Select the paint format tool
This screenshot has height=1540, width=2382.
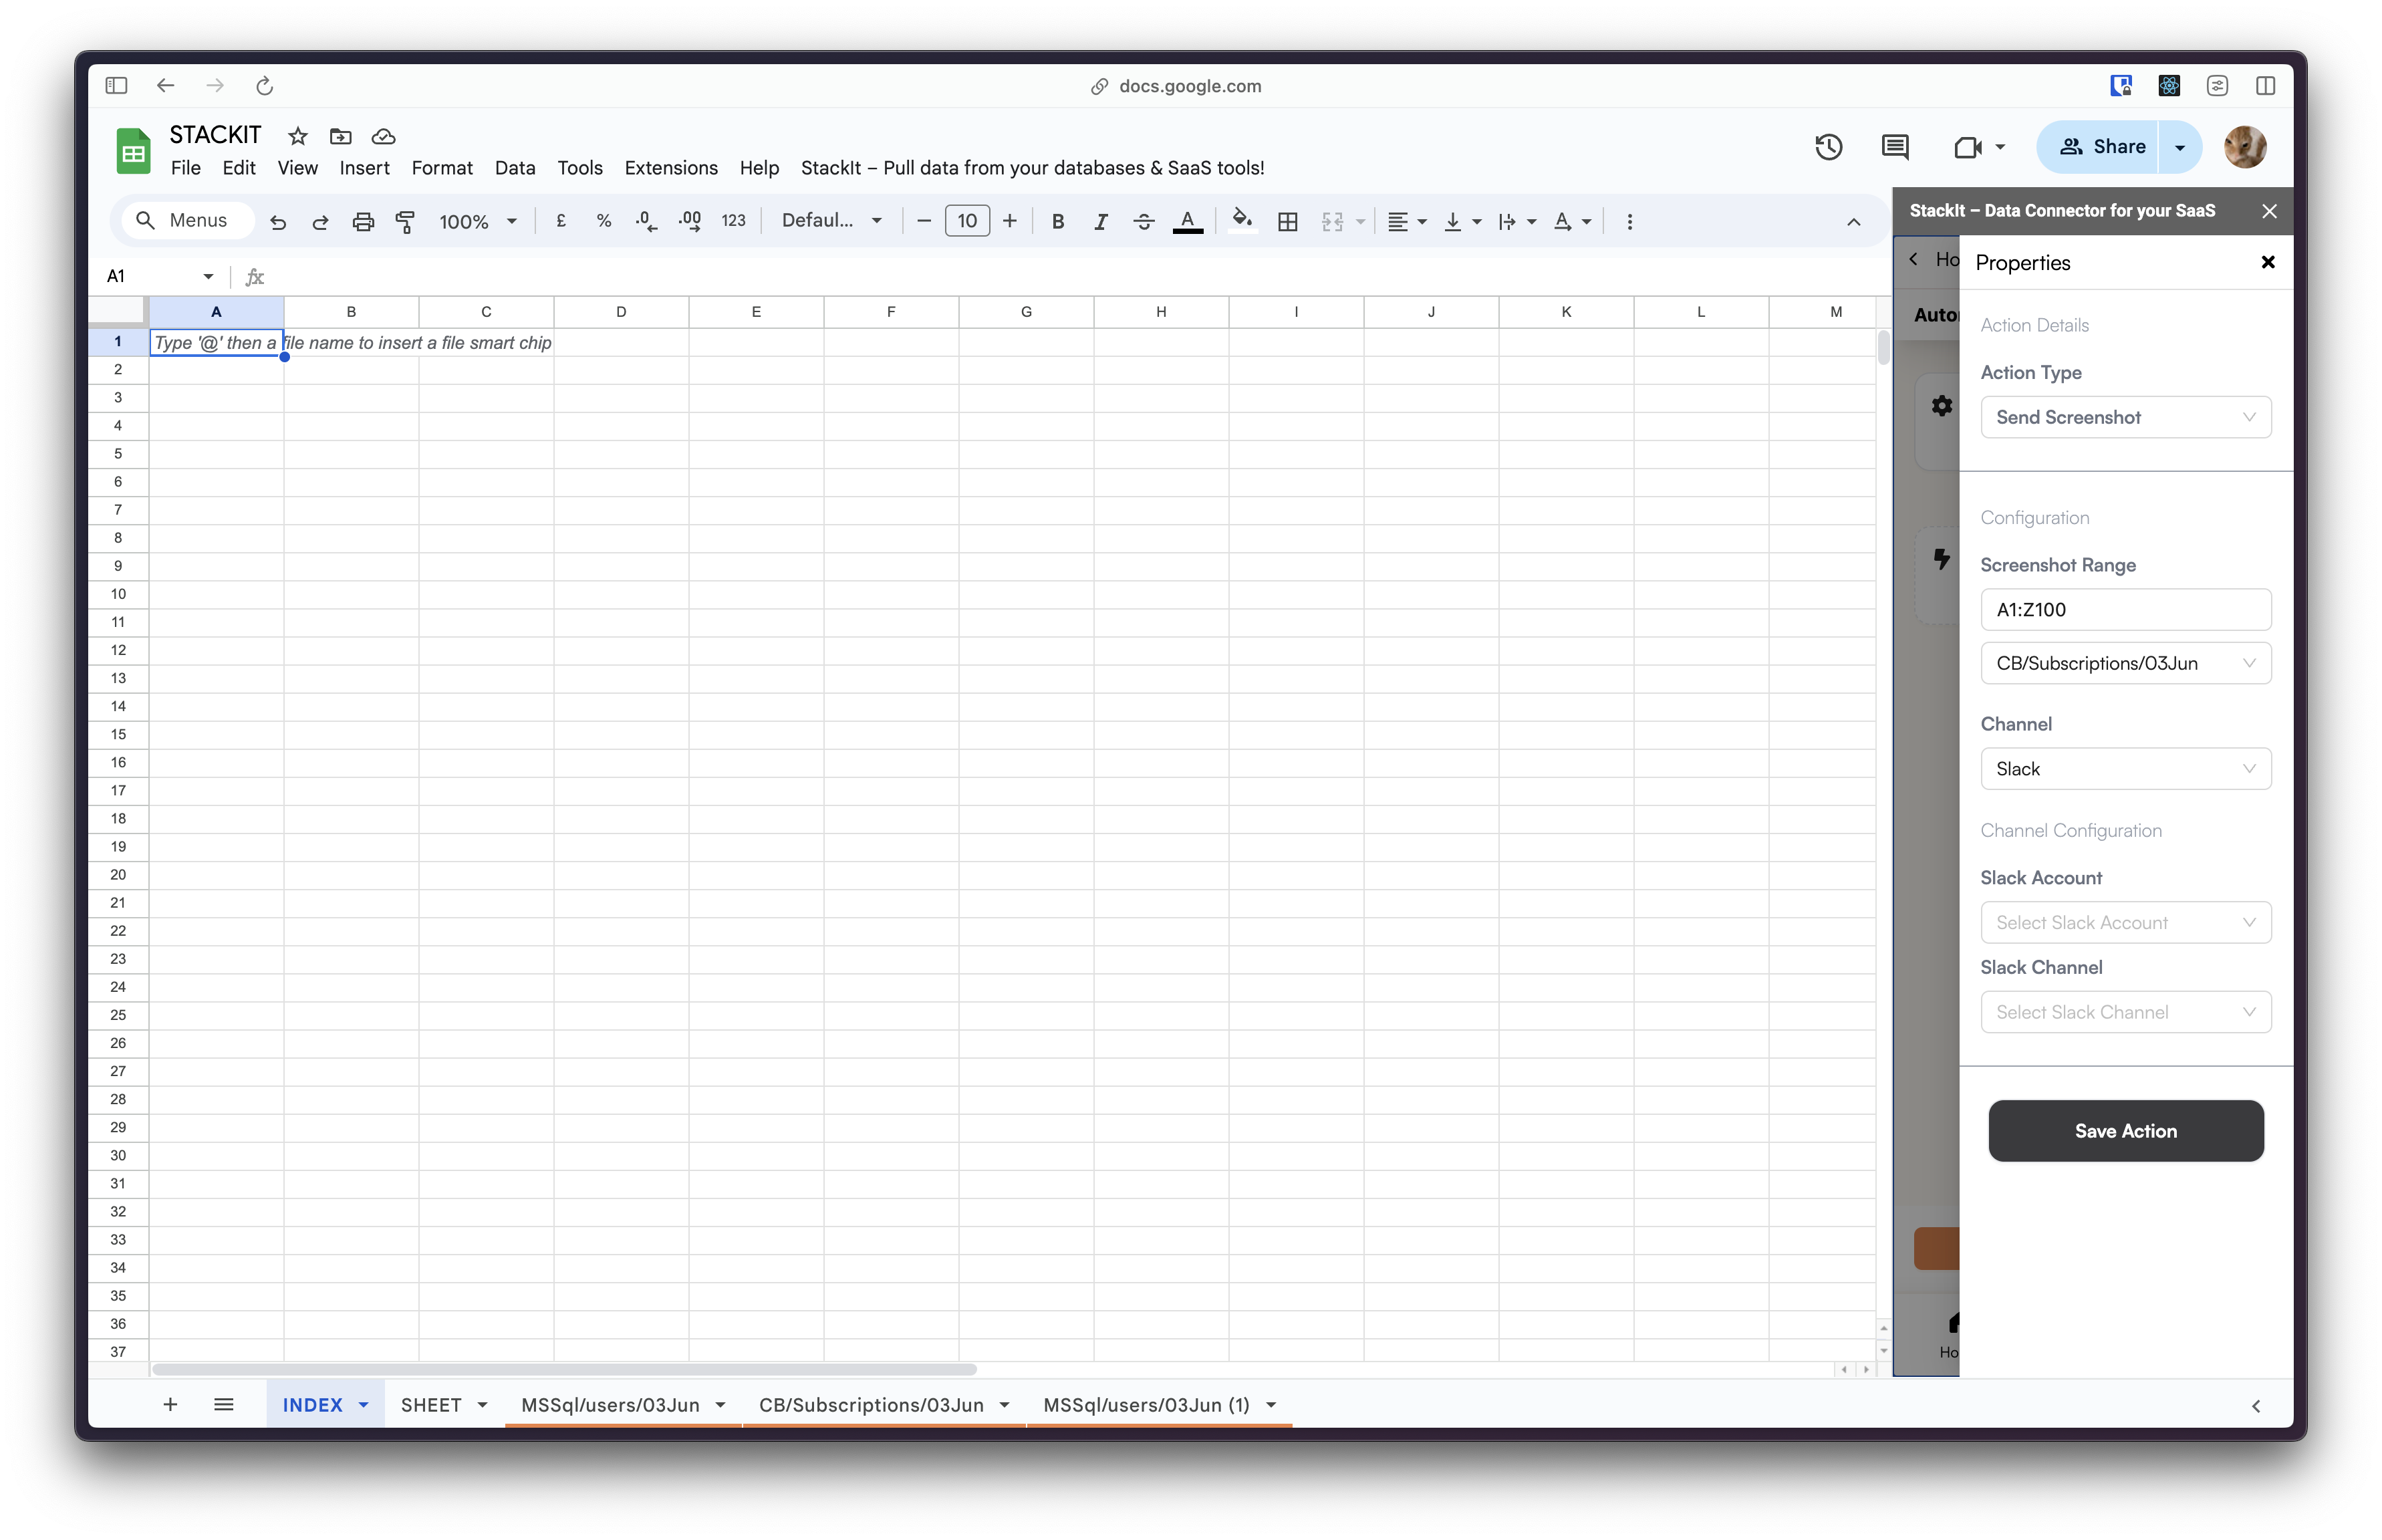coord(405,222)
